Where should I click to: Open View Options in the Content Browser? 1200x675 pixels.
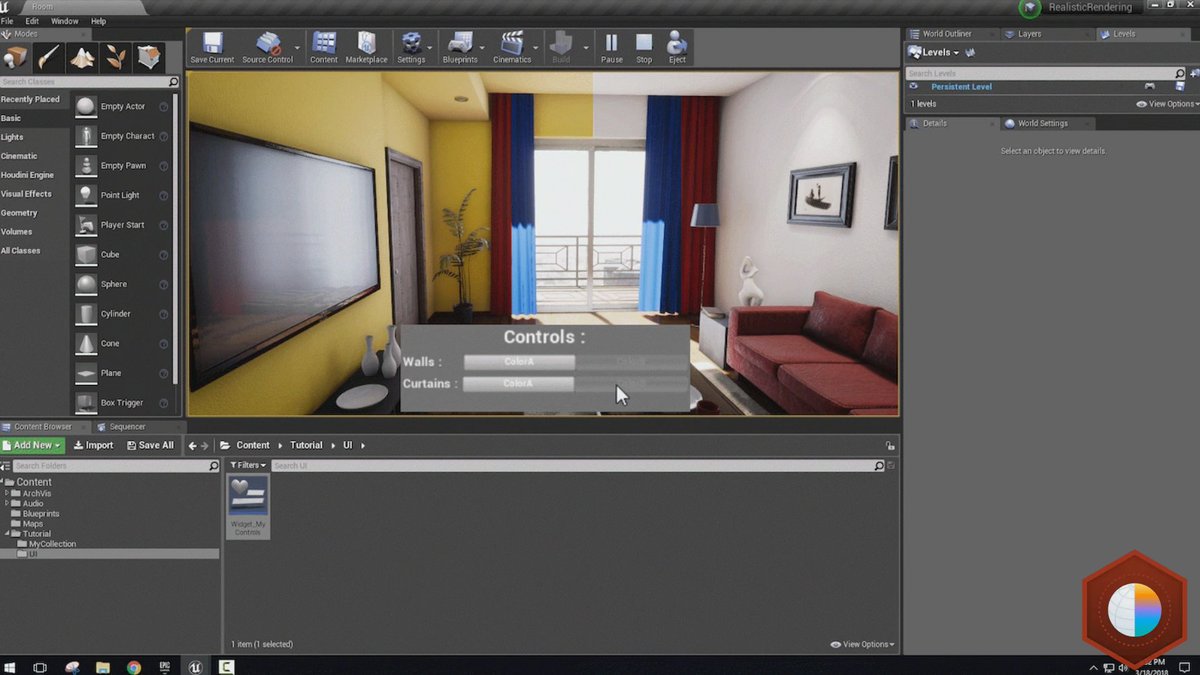coord(862,644)
